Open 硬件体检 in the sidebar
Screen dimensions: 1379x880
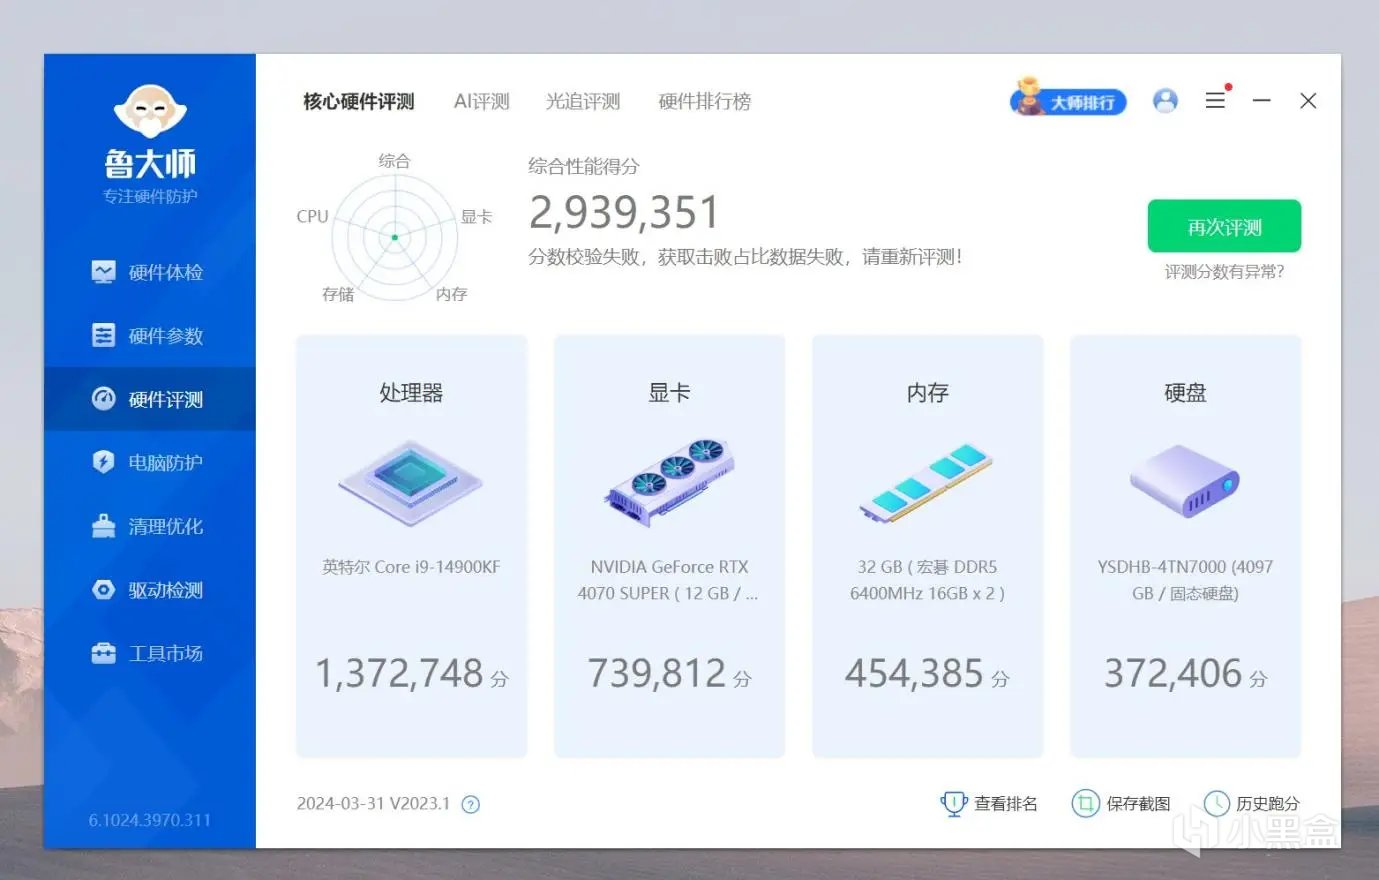click(148, 272)
